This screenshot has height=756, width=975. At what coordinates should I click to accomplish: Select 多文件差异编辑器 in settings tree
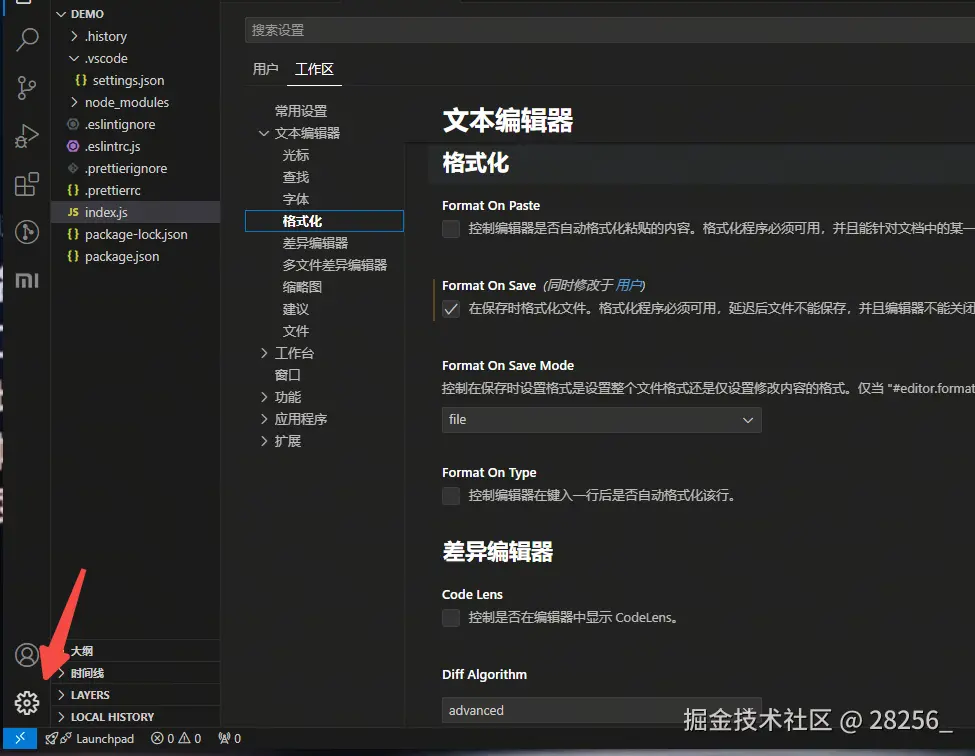pyautogui.click(x=335, y=265)
